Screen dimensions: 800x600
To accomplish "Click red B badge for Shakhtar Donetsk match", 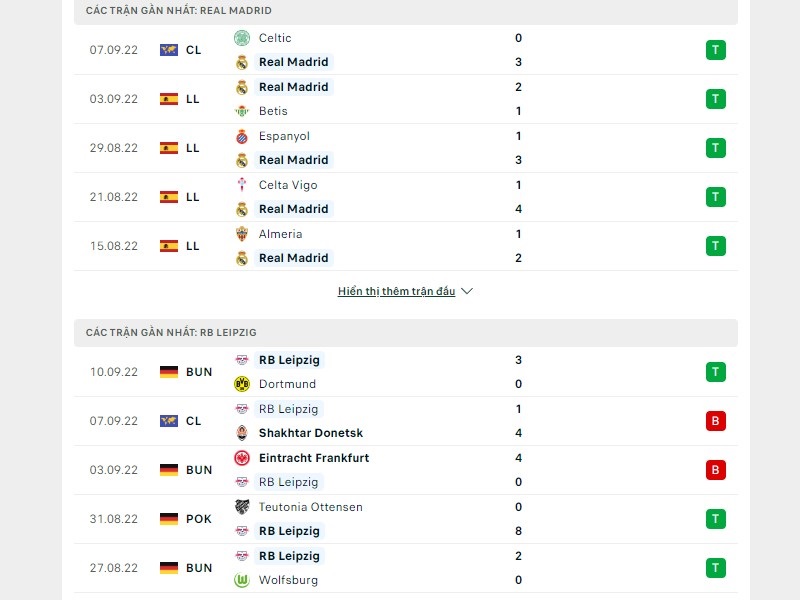I will [x=715, y=421].
